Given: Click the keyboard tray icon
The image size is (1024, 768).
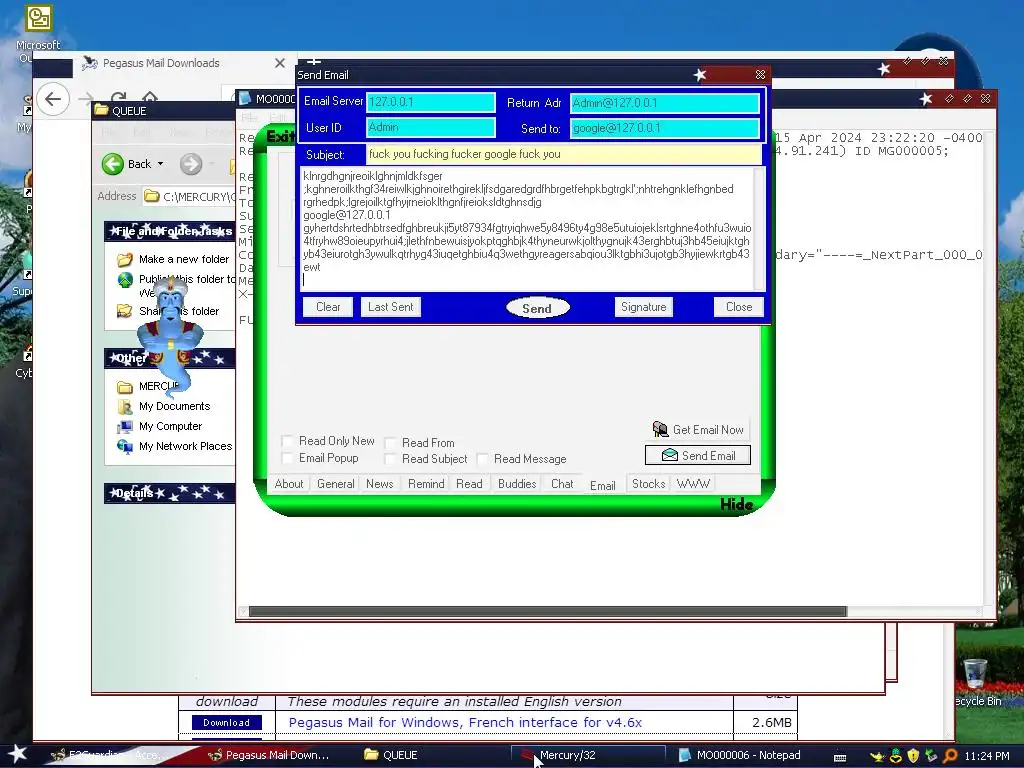Looking at the screenshot, I should click(x=840, y=757).
